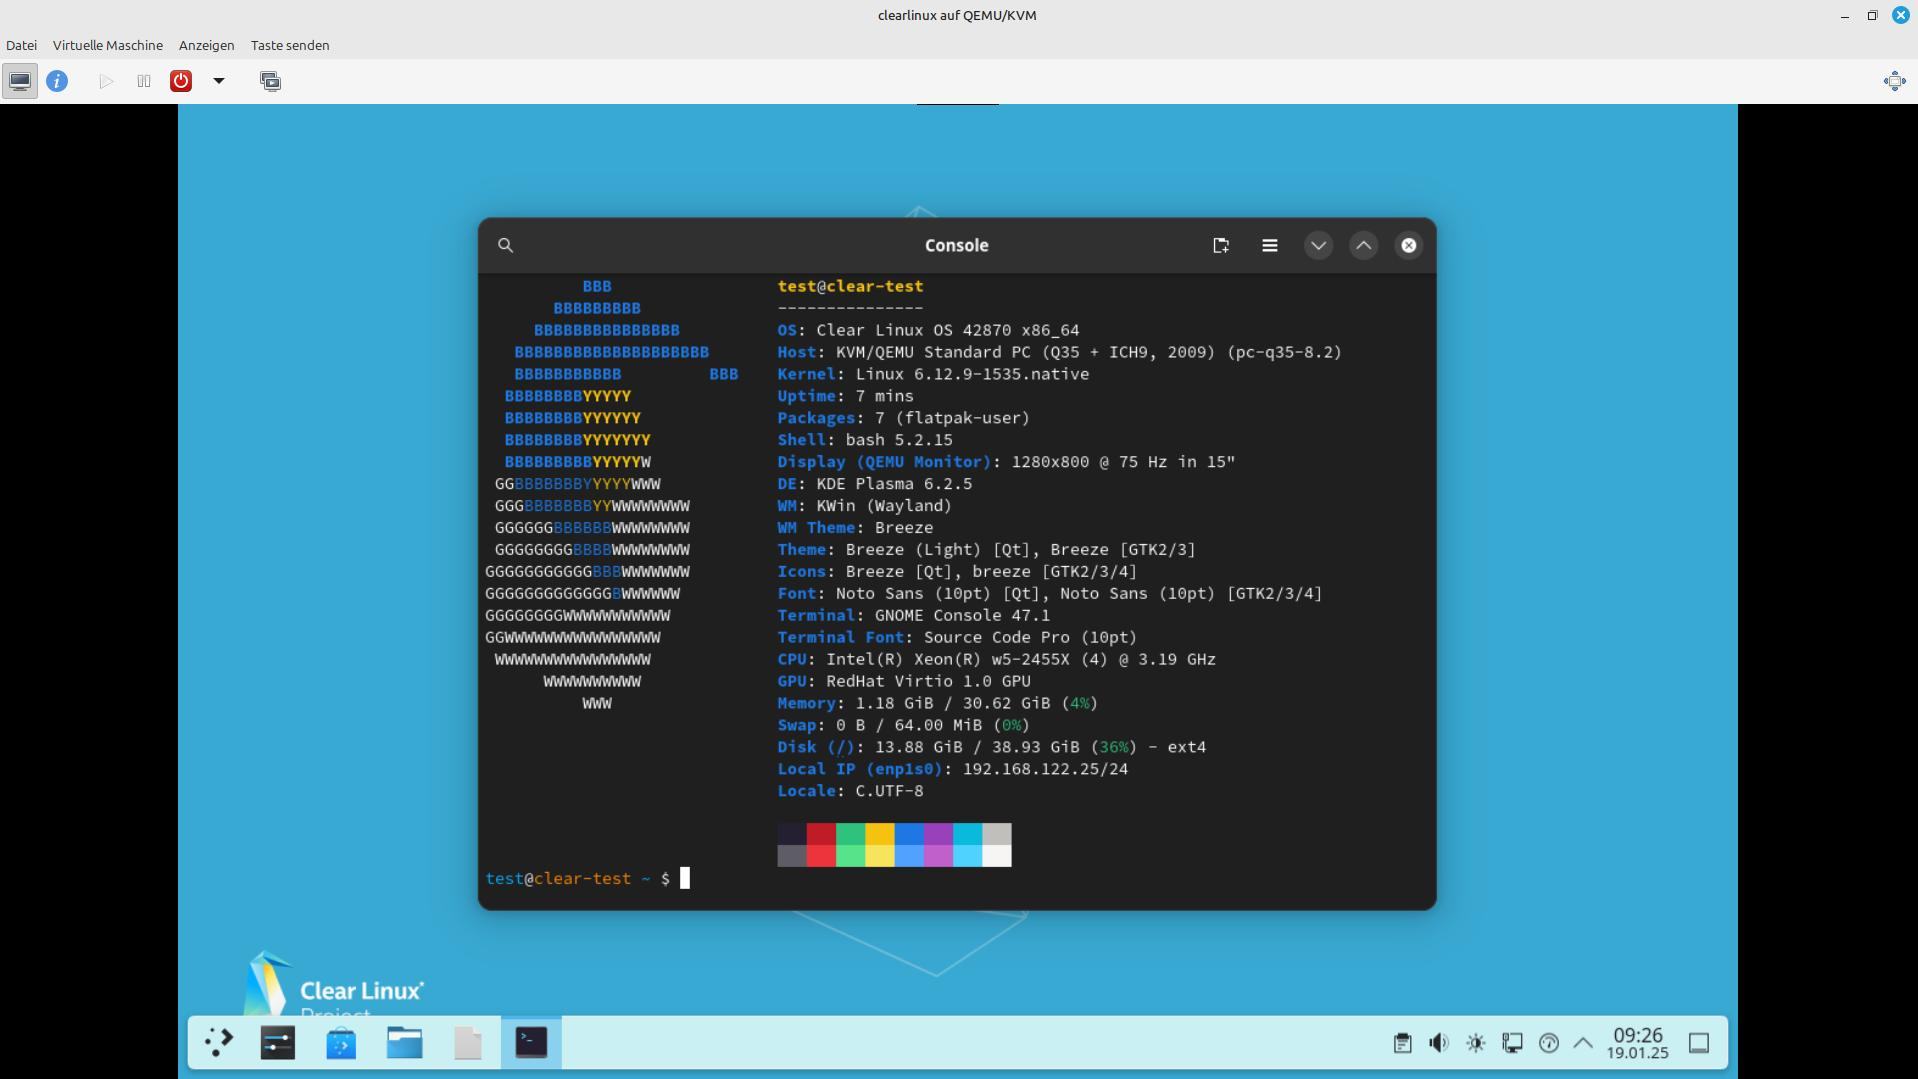Click the 'GNOME Console 47.1' text
Viewport: 1918px width, 1079px height.
click(962, 616)
